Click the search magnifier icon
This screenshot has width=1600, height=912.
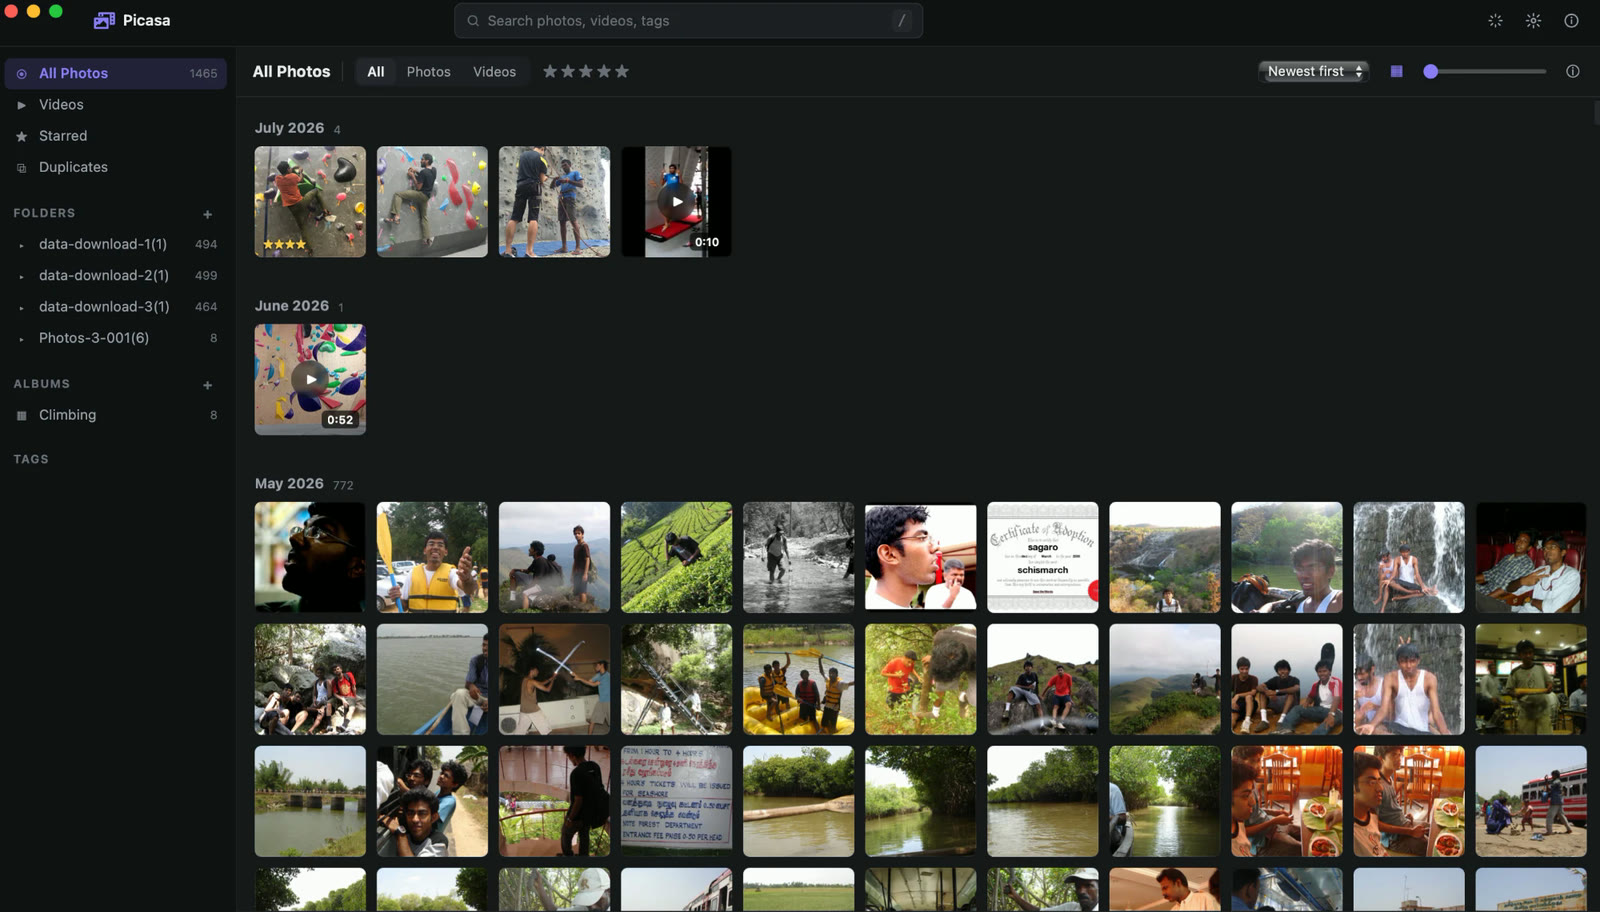[473, 21]
